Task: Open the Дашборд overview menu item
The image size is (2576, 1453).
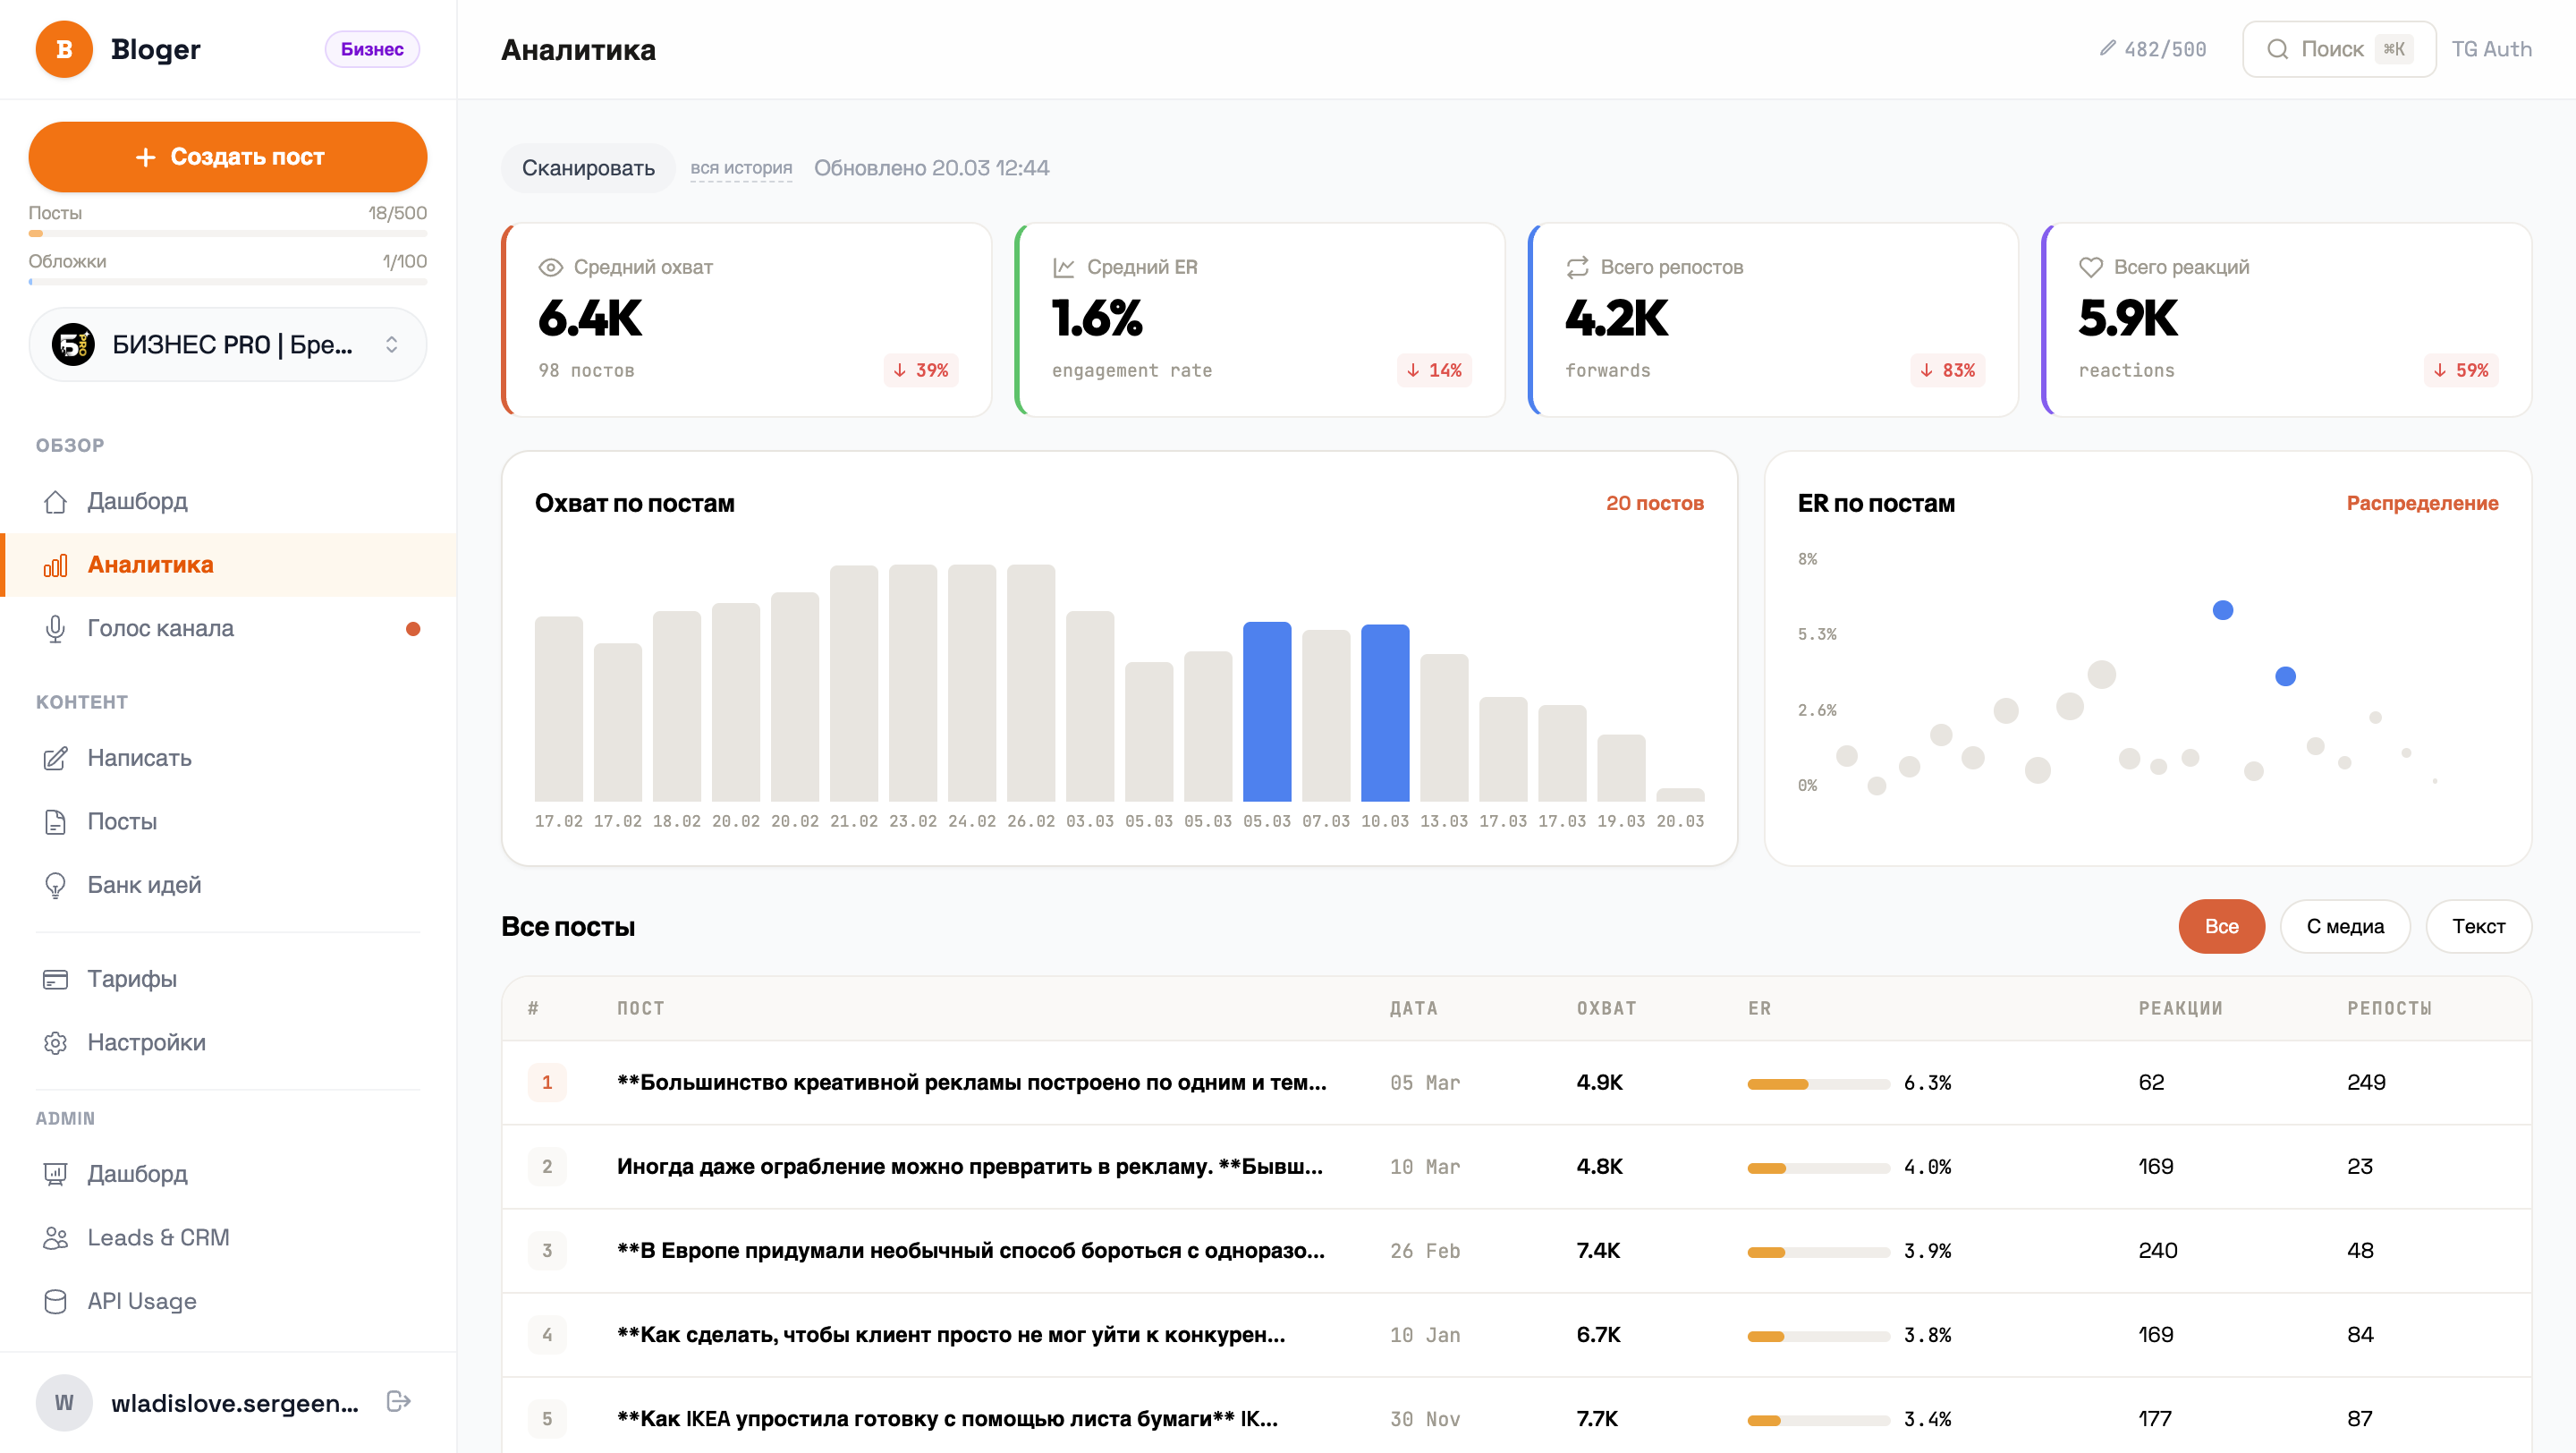Action: click(x=137, y=501)
